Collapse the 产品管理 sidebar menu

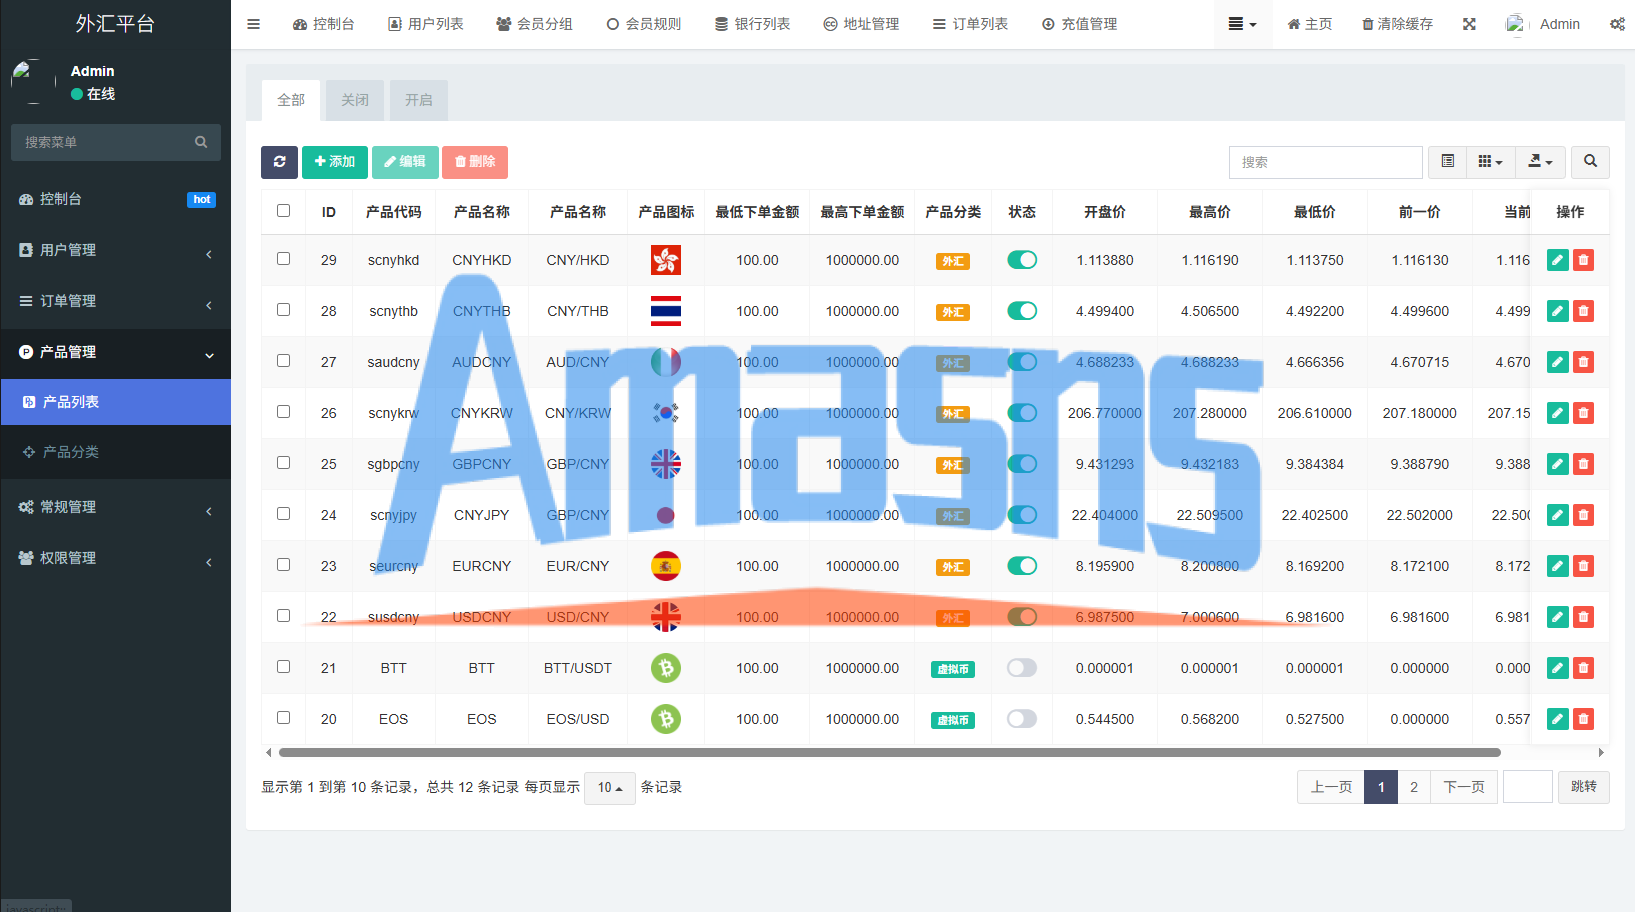pos(116,352)
